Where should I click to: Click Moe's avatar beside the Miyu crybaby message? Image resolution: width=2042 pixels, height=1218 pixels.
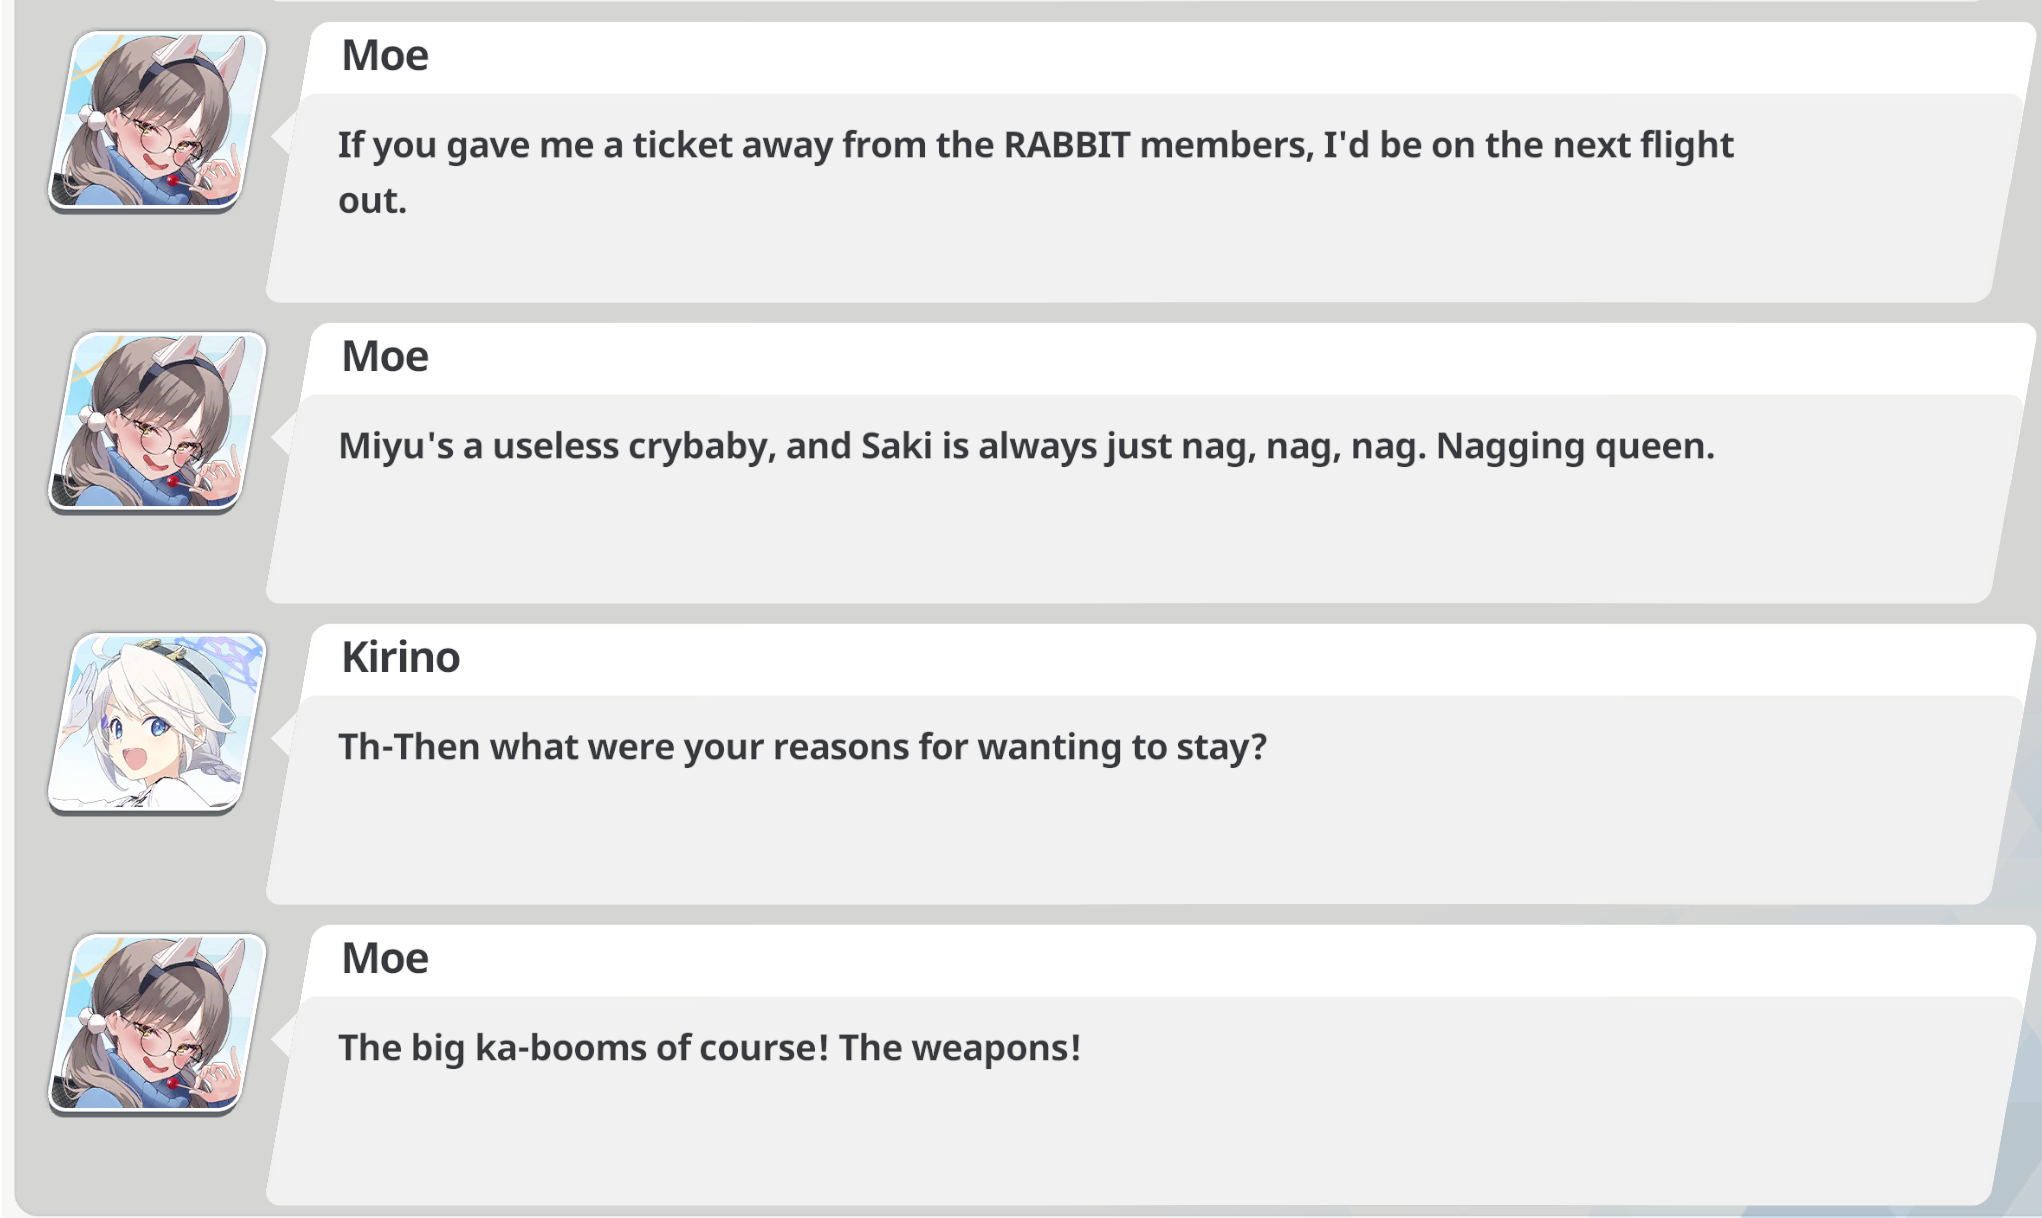coord(158,421)
